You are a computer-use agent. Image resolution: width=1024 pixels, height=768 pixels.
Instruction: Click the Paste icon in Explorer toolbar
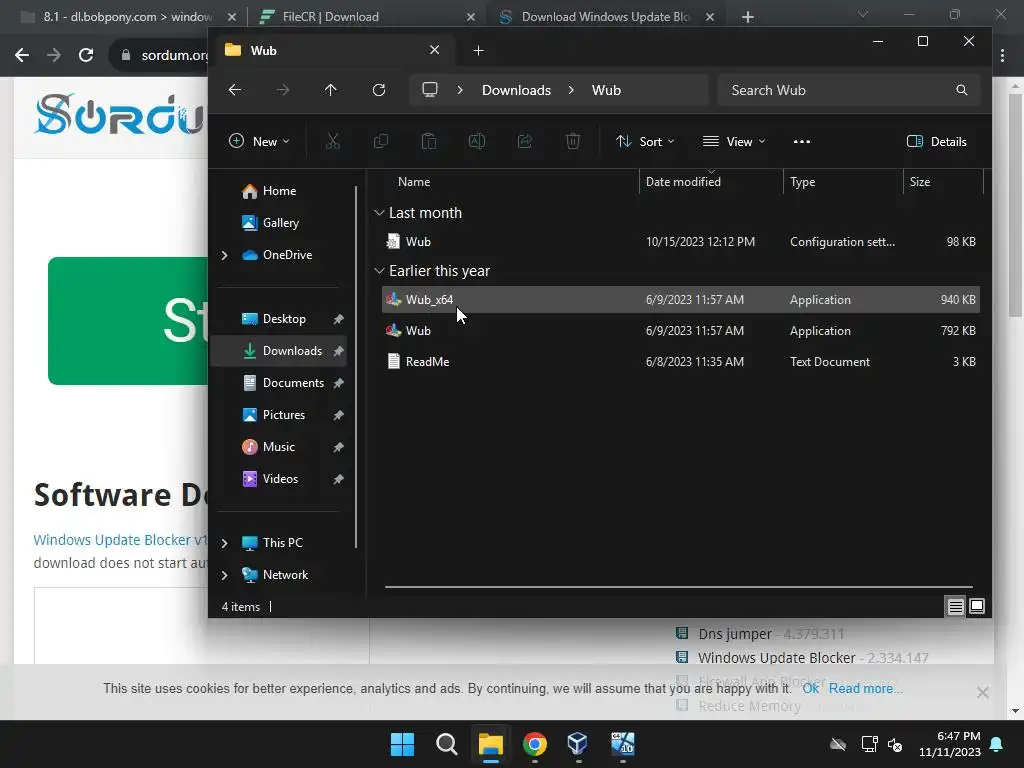tap(428, 141)
